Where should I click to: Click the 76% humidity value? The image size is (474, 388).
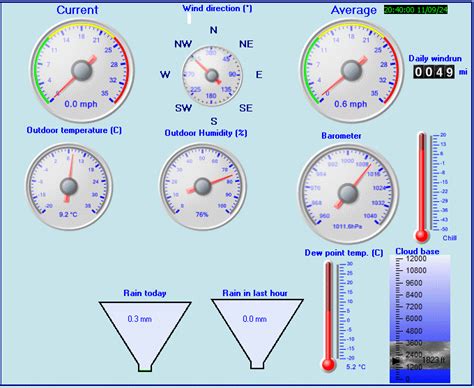(202, 214)
